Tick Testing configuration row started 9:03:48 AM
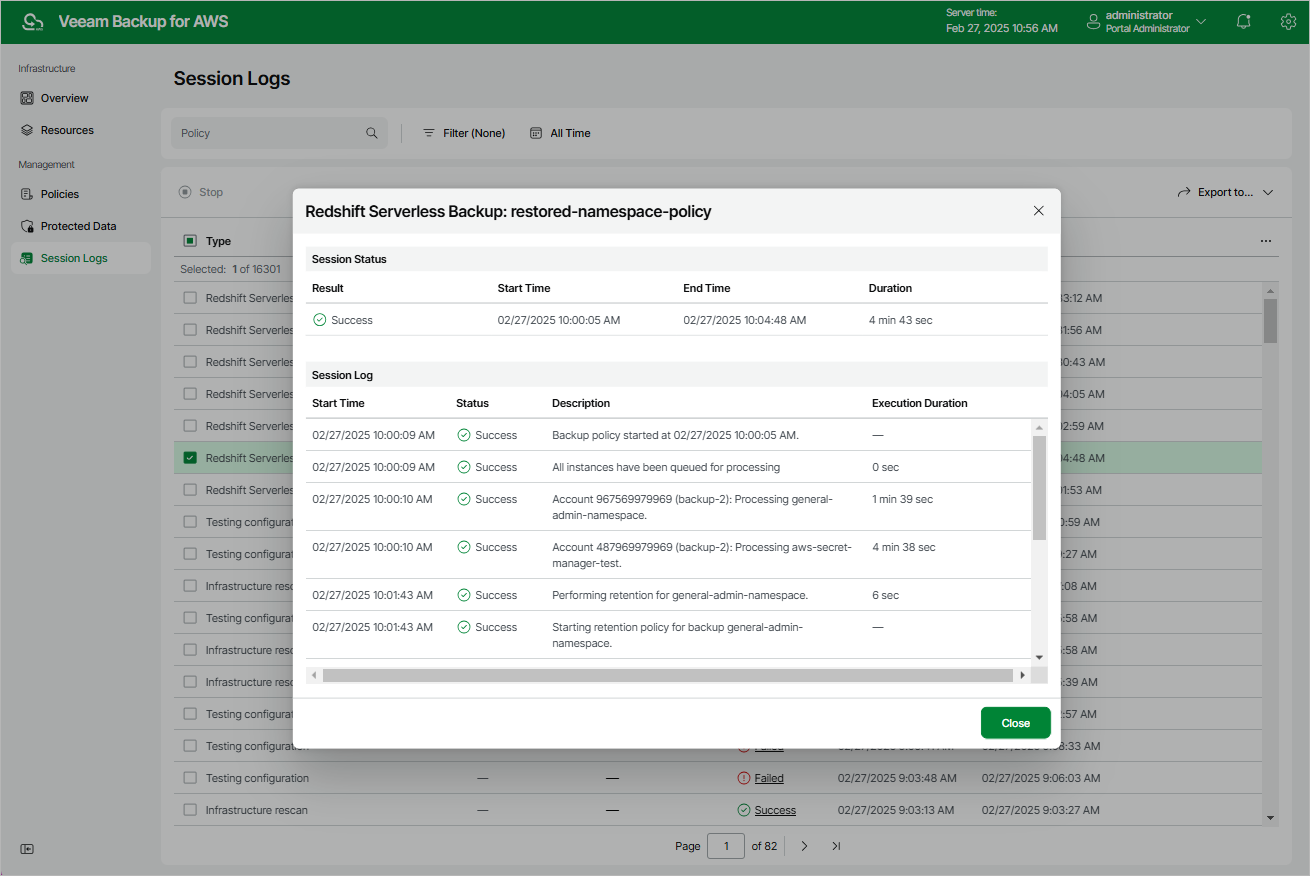 [x=190, y=778]
